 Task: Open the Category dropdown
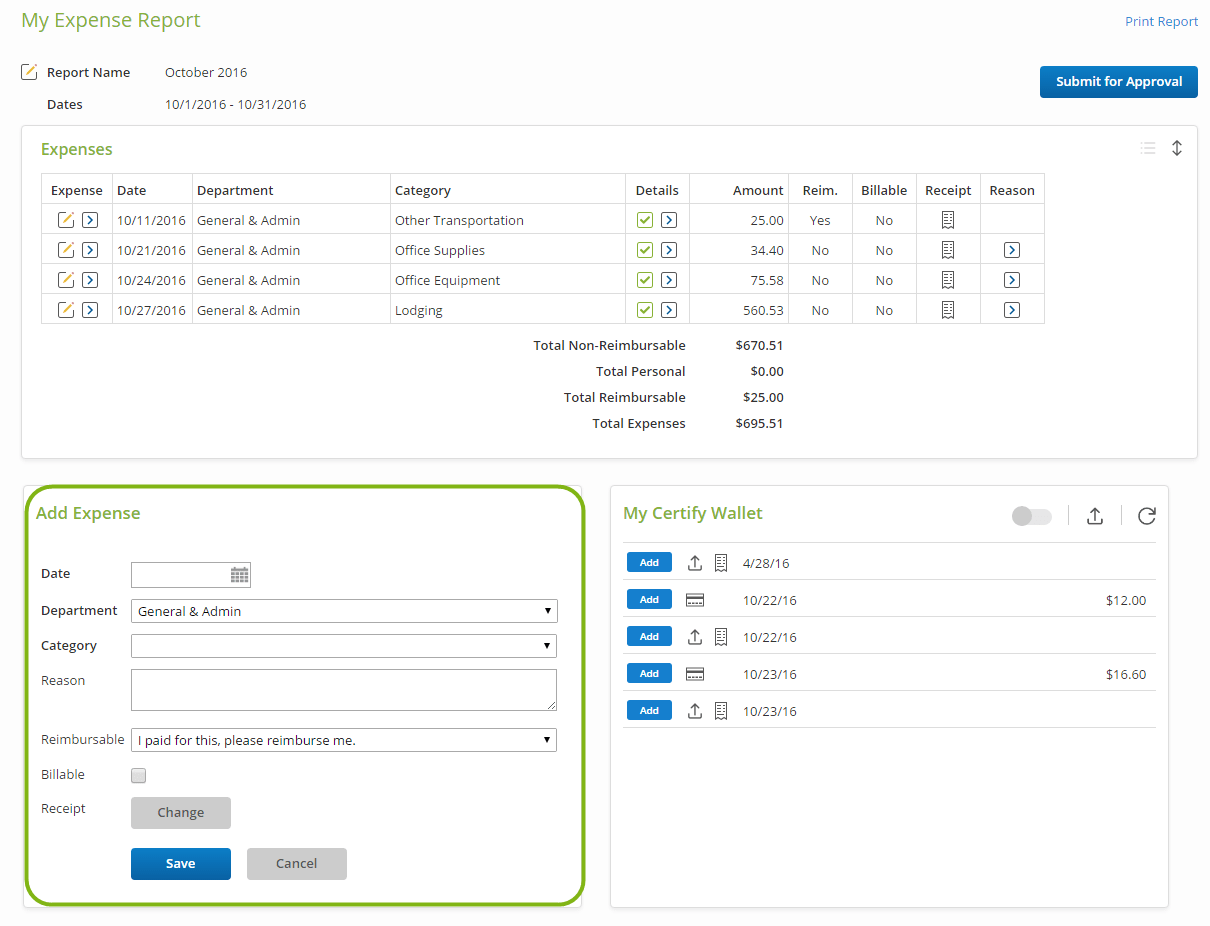[x=344, y=646]
